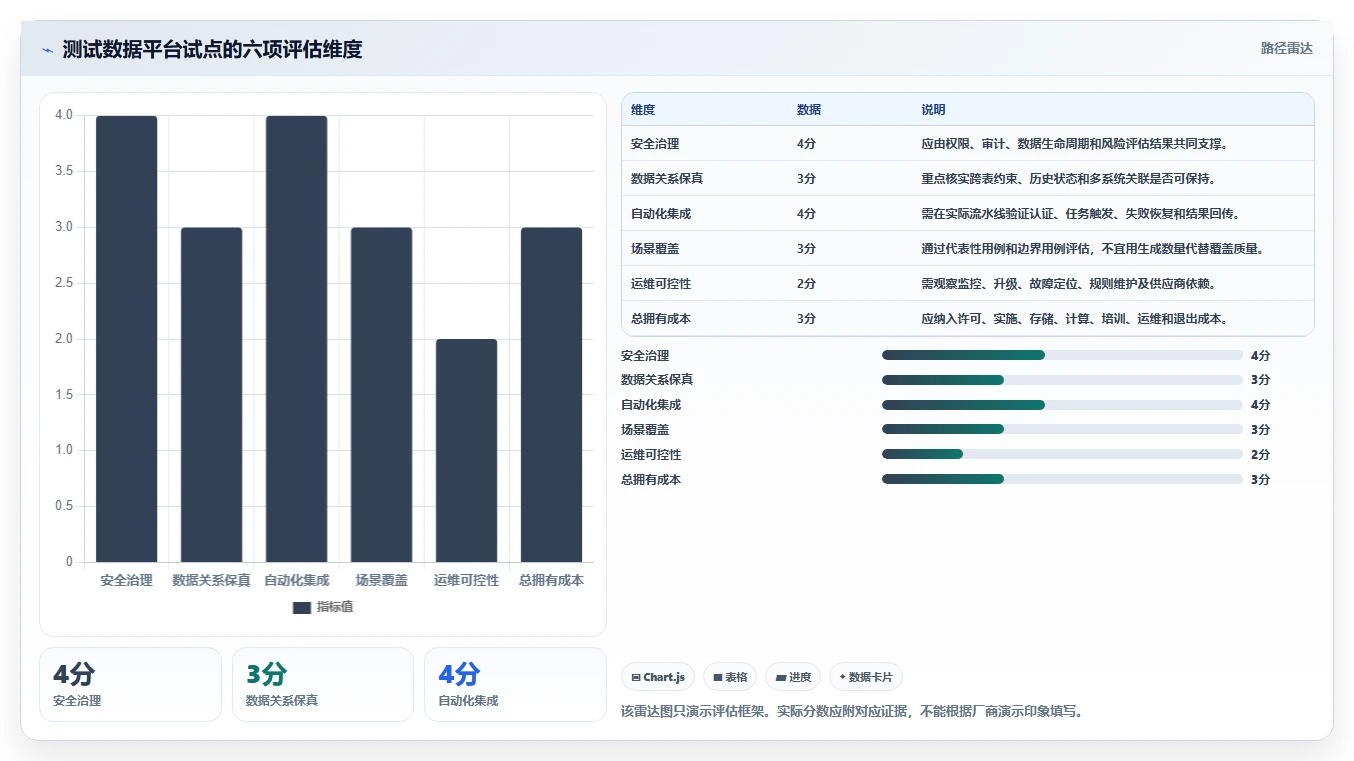Click the 场景覆盖 chart bar
1354x761 pixels.
[x=381, y=395]
